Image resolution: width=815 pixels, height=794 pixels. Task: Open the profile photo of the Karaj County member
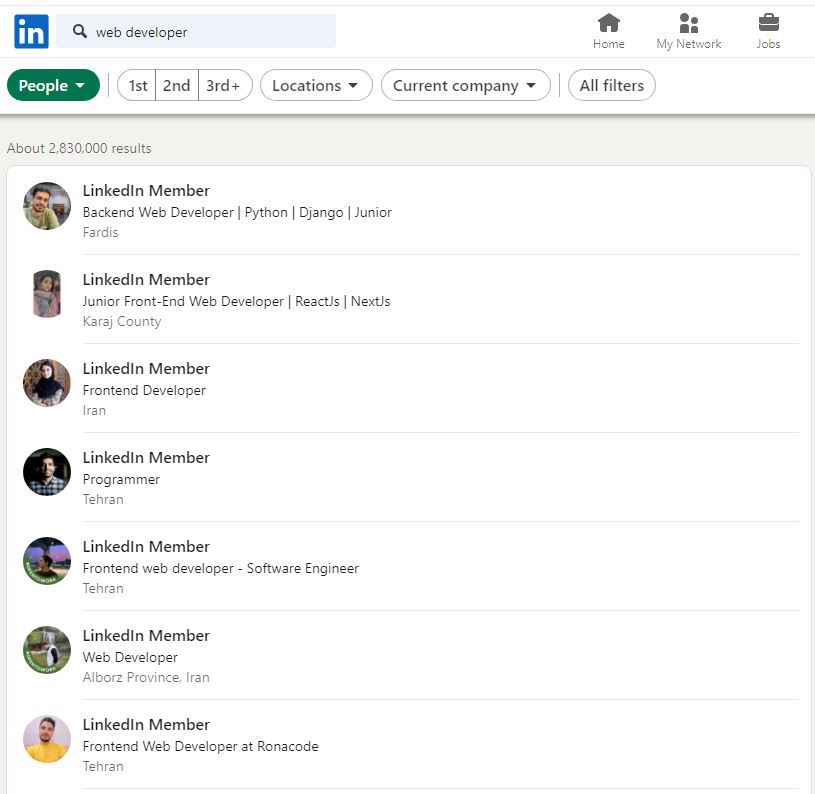coord(47,294)
